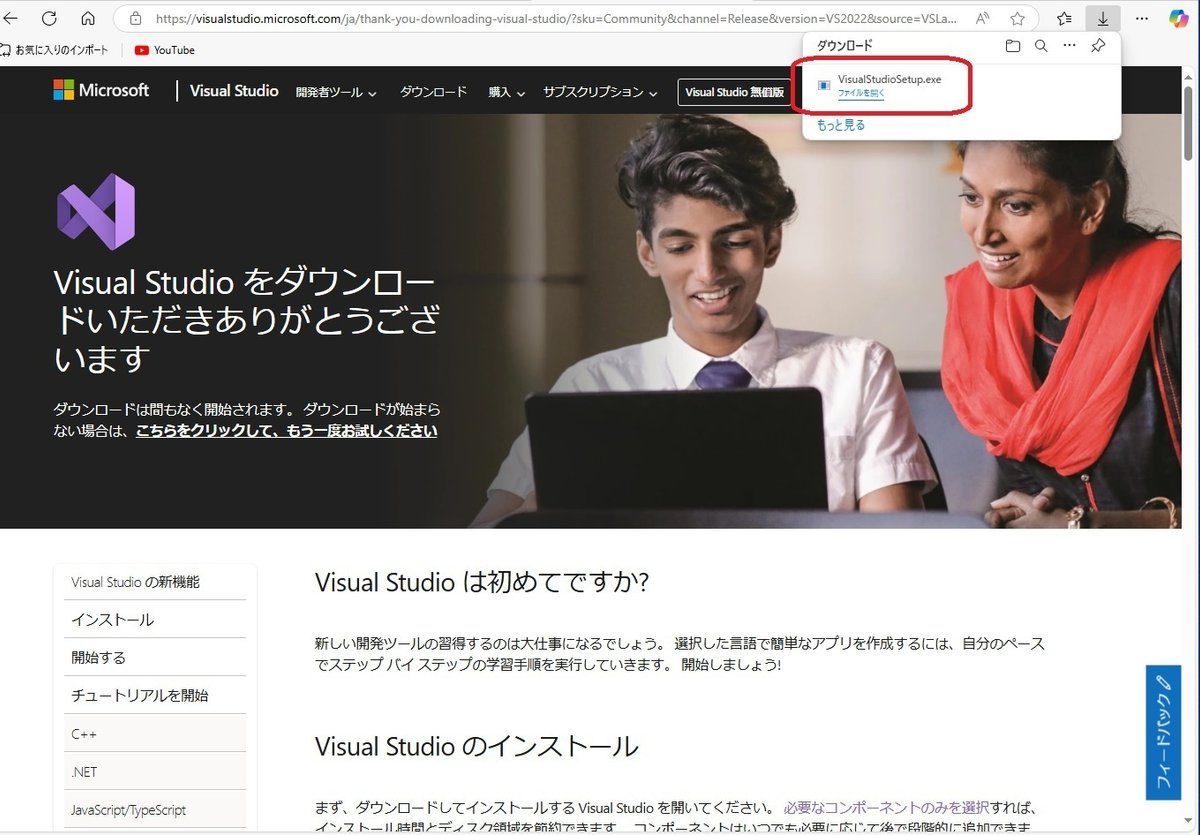Screen dimensions: 1200x835
Task: Click inside the address bar
Action: coord(500,18)
